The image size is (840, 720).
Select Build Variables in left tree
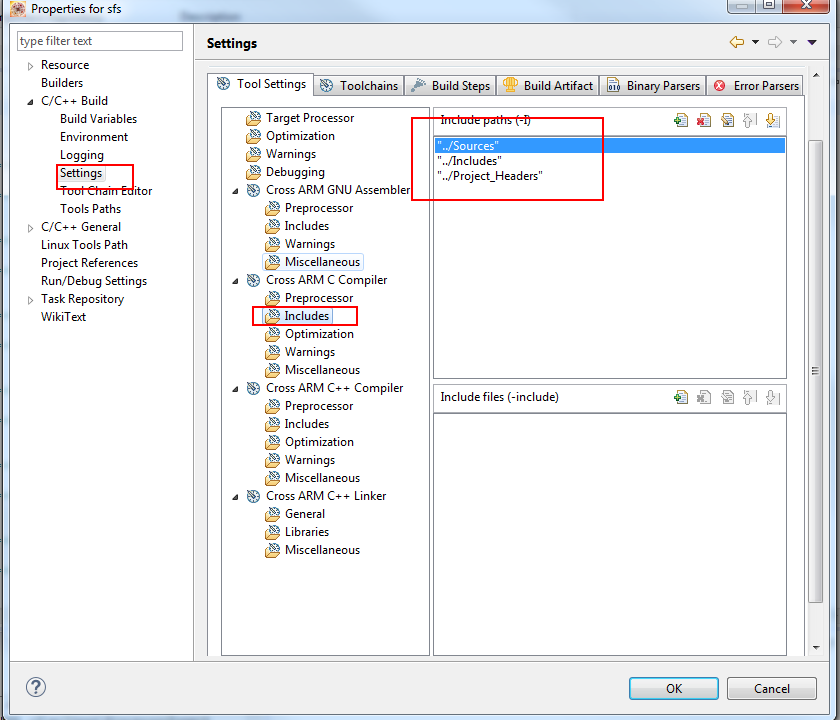point(99,119)
